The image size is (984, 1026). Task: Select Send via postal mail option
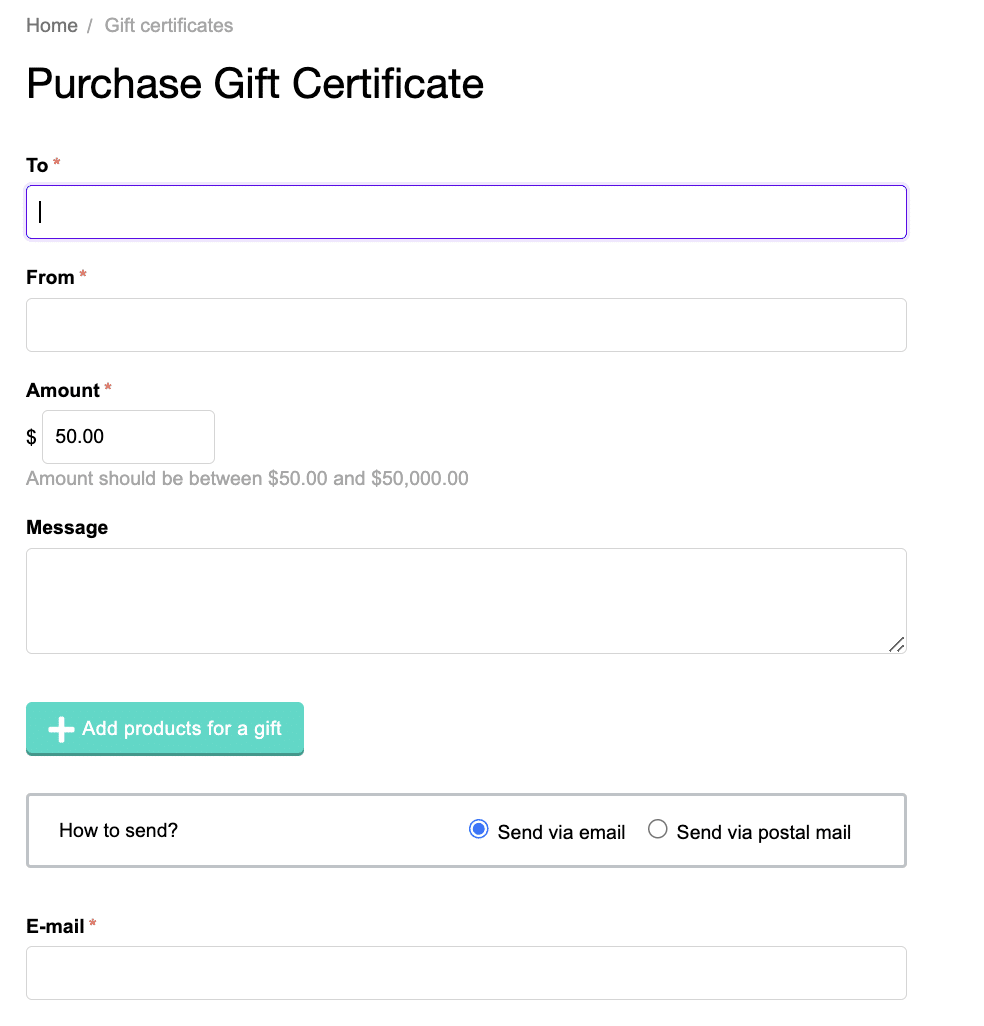click(x=657, y=829)
